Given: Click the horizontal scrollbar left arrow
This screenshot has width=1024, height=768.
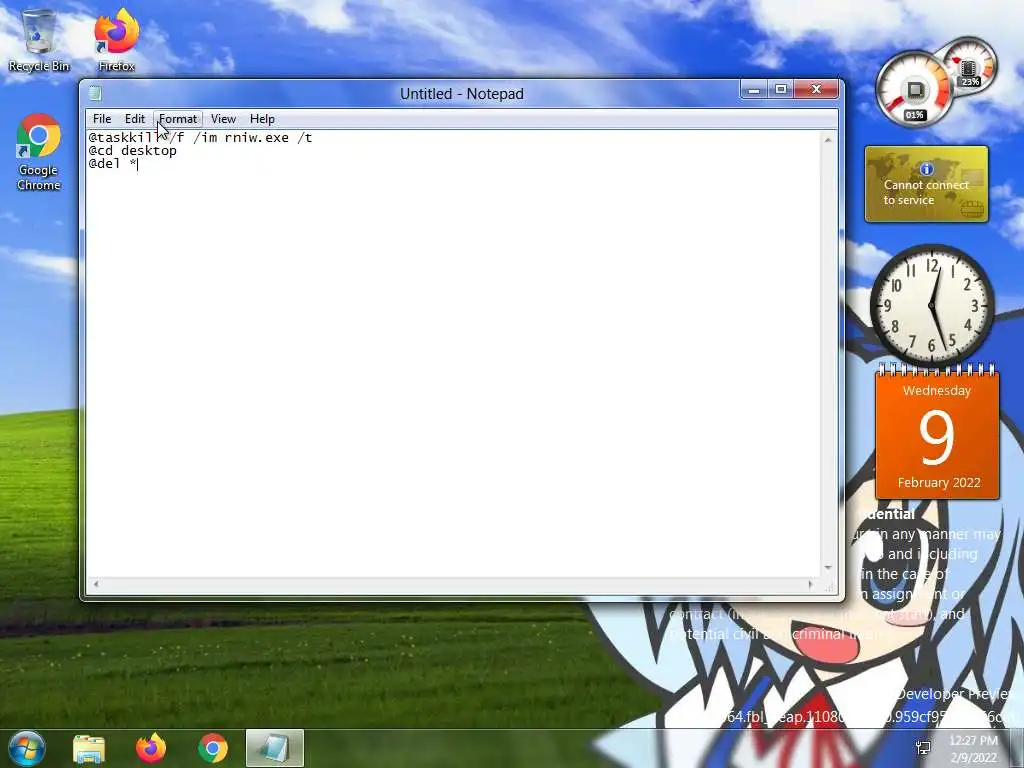Looking at the screenshot, I should point(96,584).
